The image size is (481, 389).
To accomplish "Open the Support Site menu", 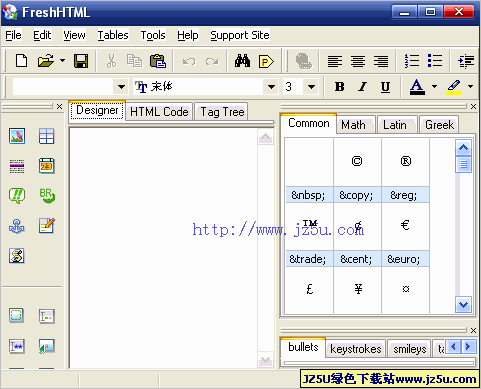I will tap(240, 35).
